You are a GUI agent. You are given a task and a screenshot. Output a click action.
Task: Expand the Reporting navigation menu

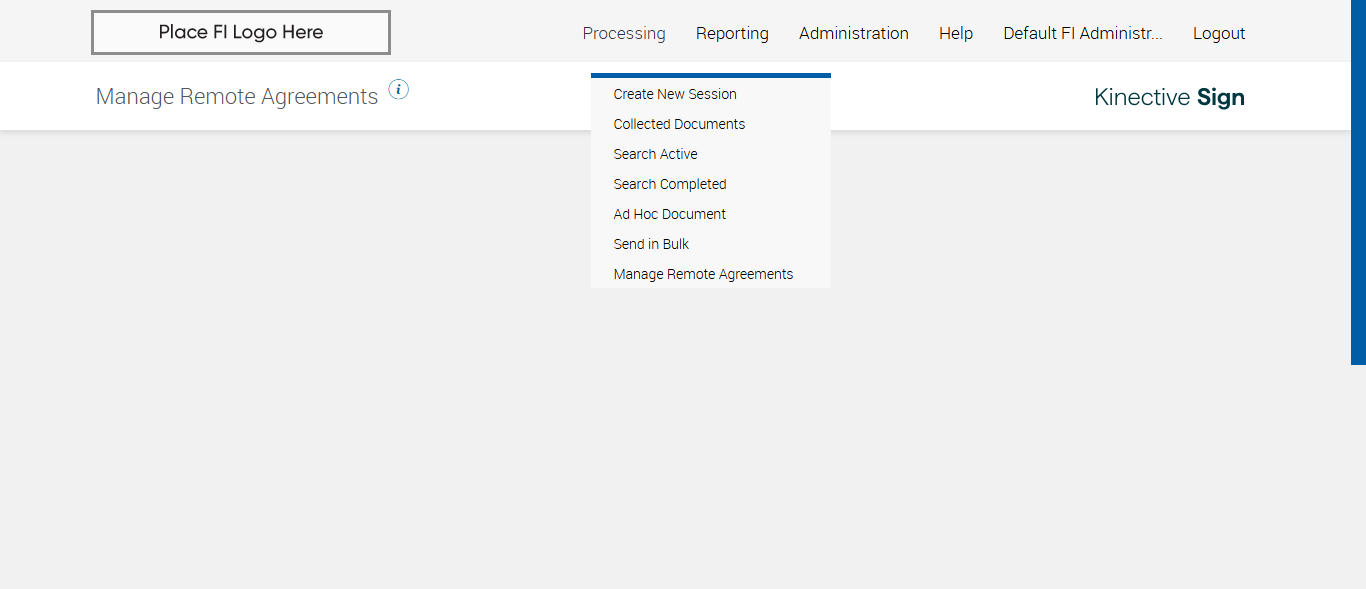point(732,33)
